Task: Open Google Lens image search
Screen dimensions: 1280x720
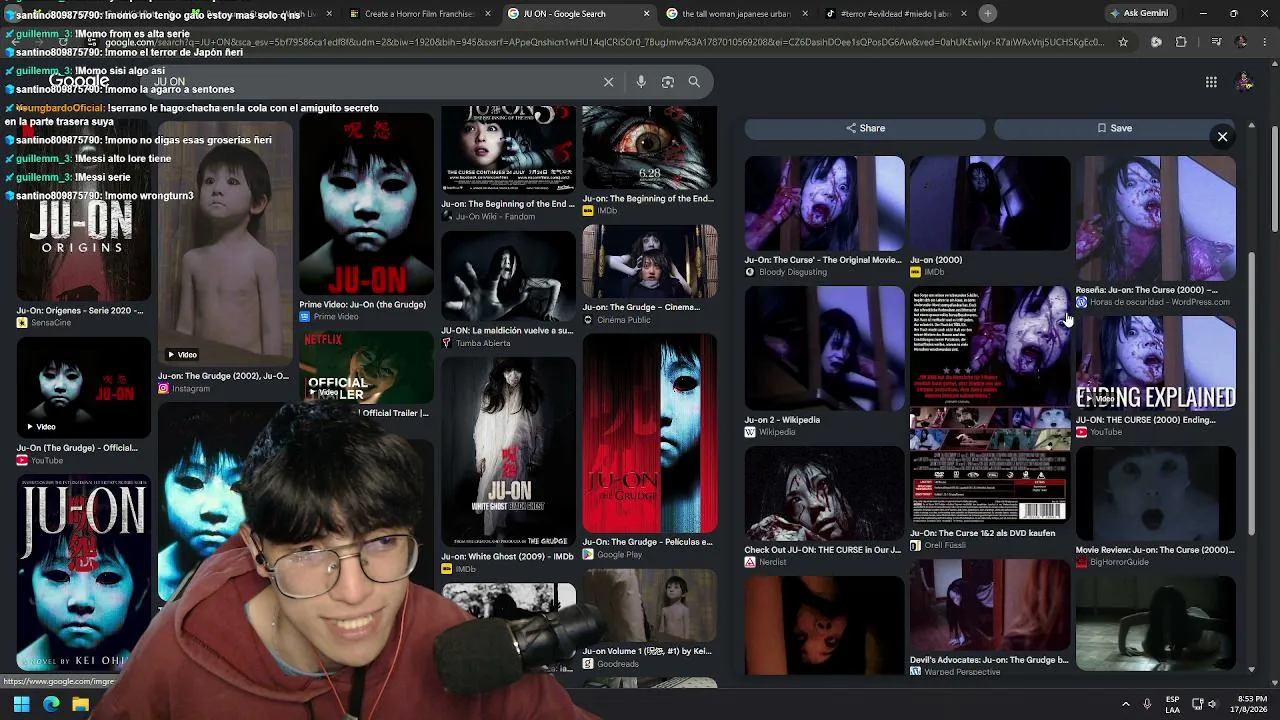Action: (x=668, y=82)
